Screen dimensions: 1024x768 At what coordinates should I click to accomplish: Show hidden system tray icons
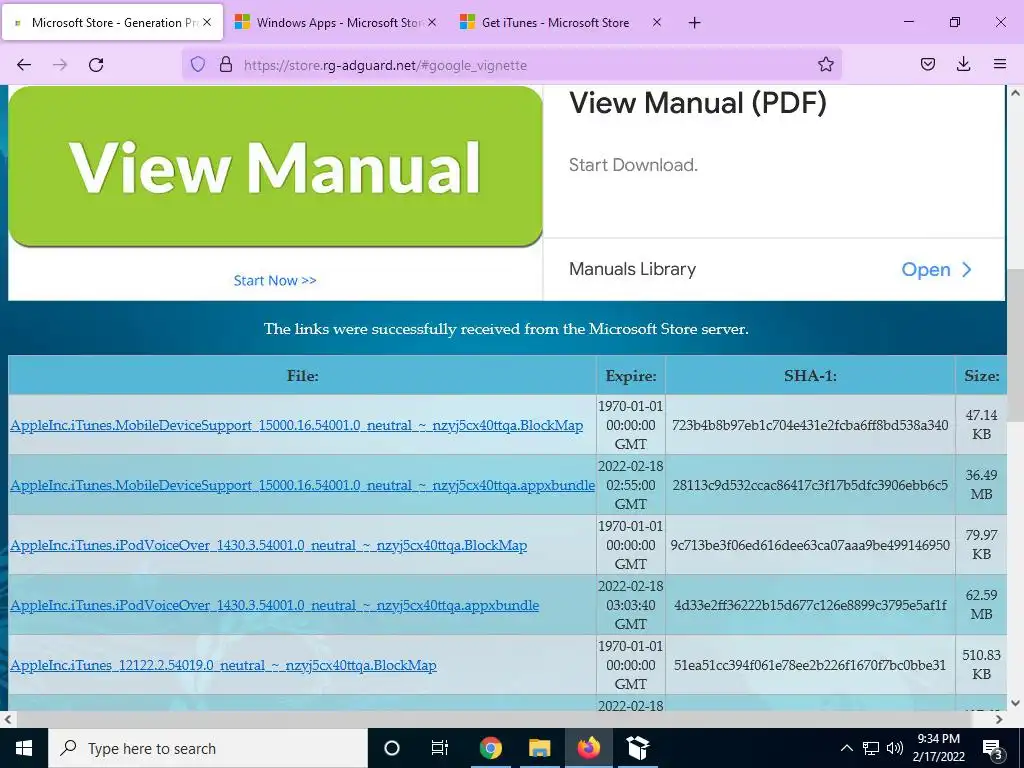pos(846,748)
